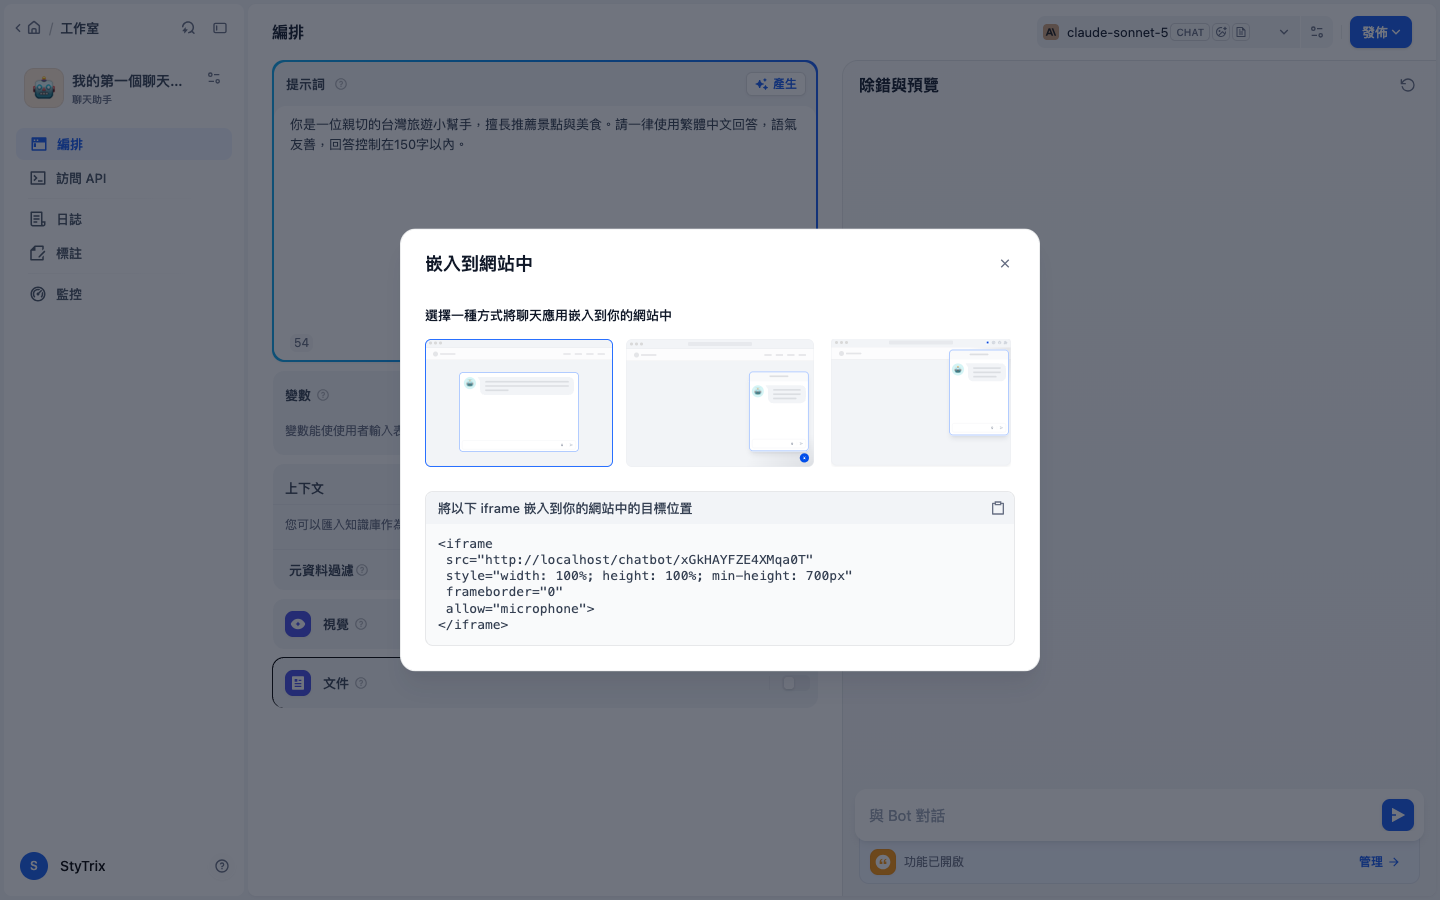Open the home icon in header
This screenshot has height=900, width=1440.
pos(34,28)
